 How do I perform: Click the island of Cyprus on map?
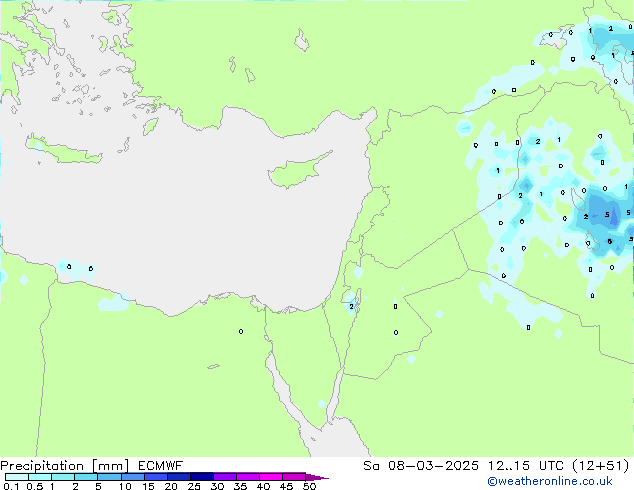coord(297,171)
